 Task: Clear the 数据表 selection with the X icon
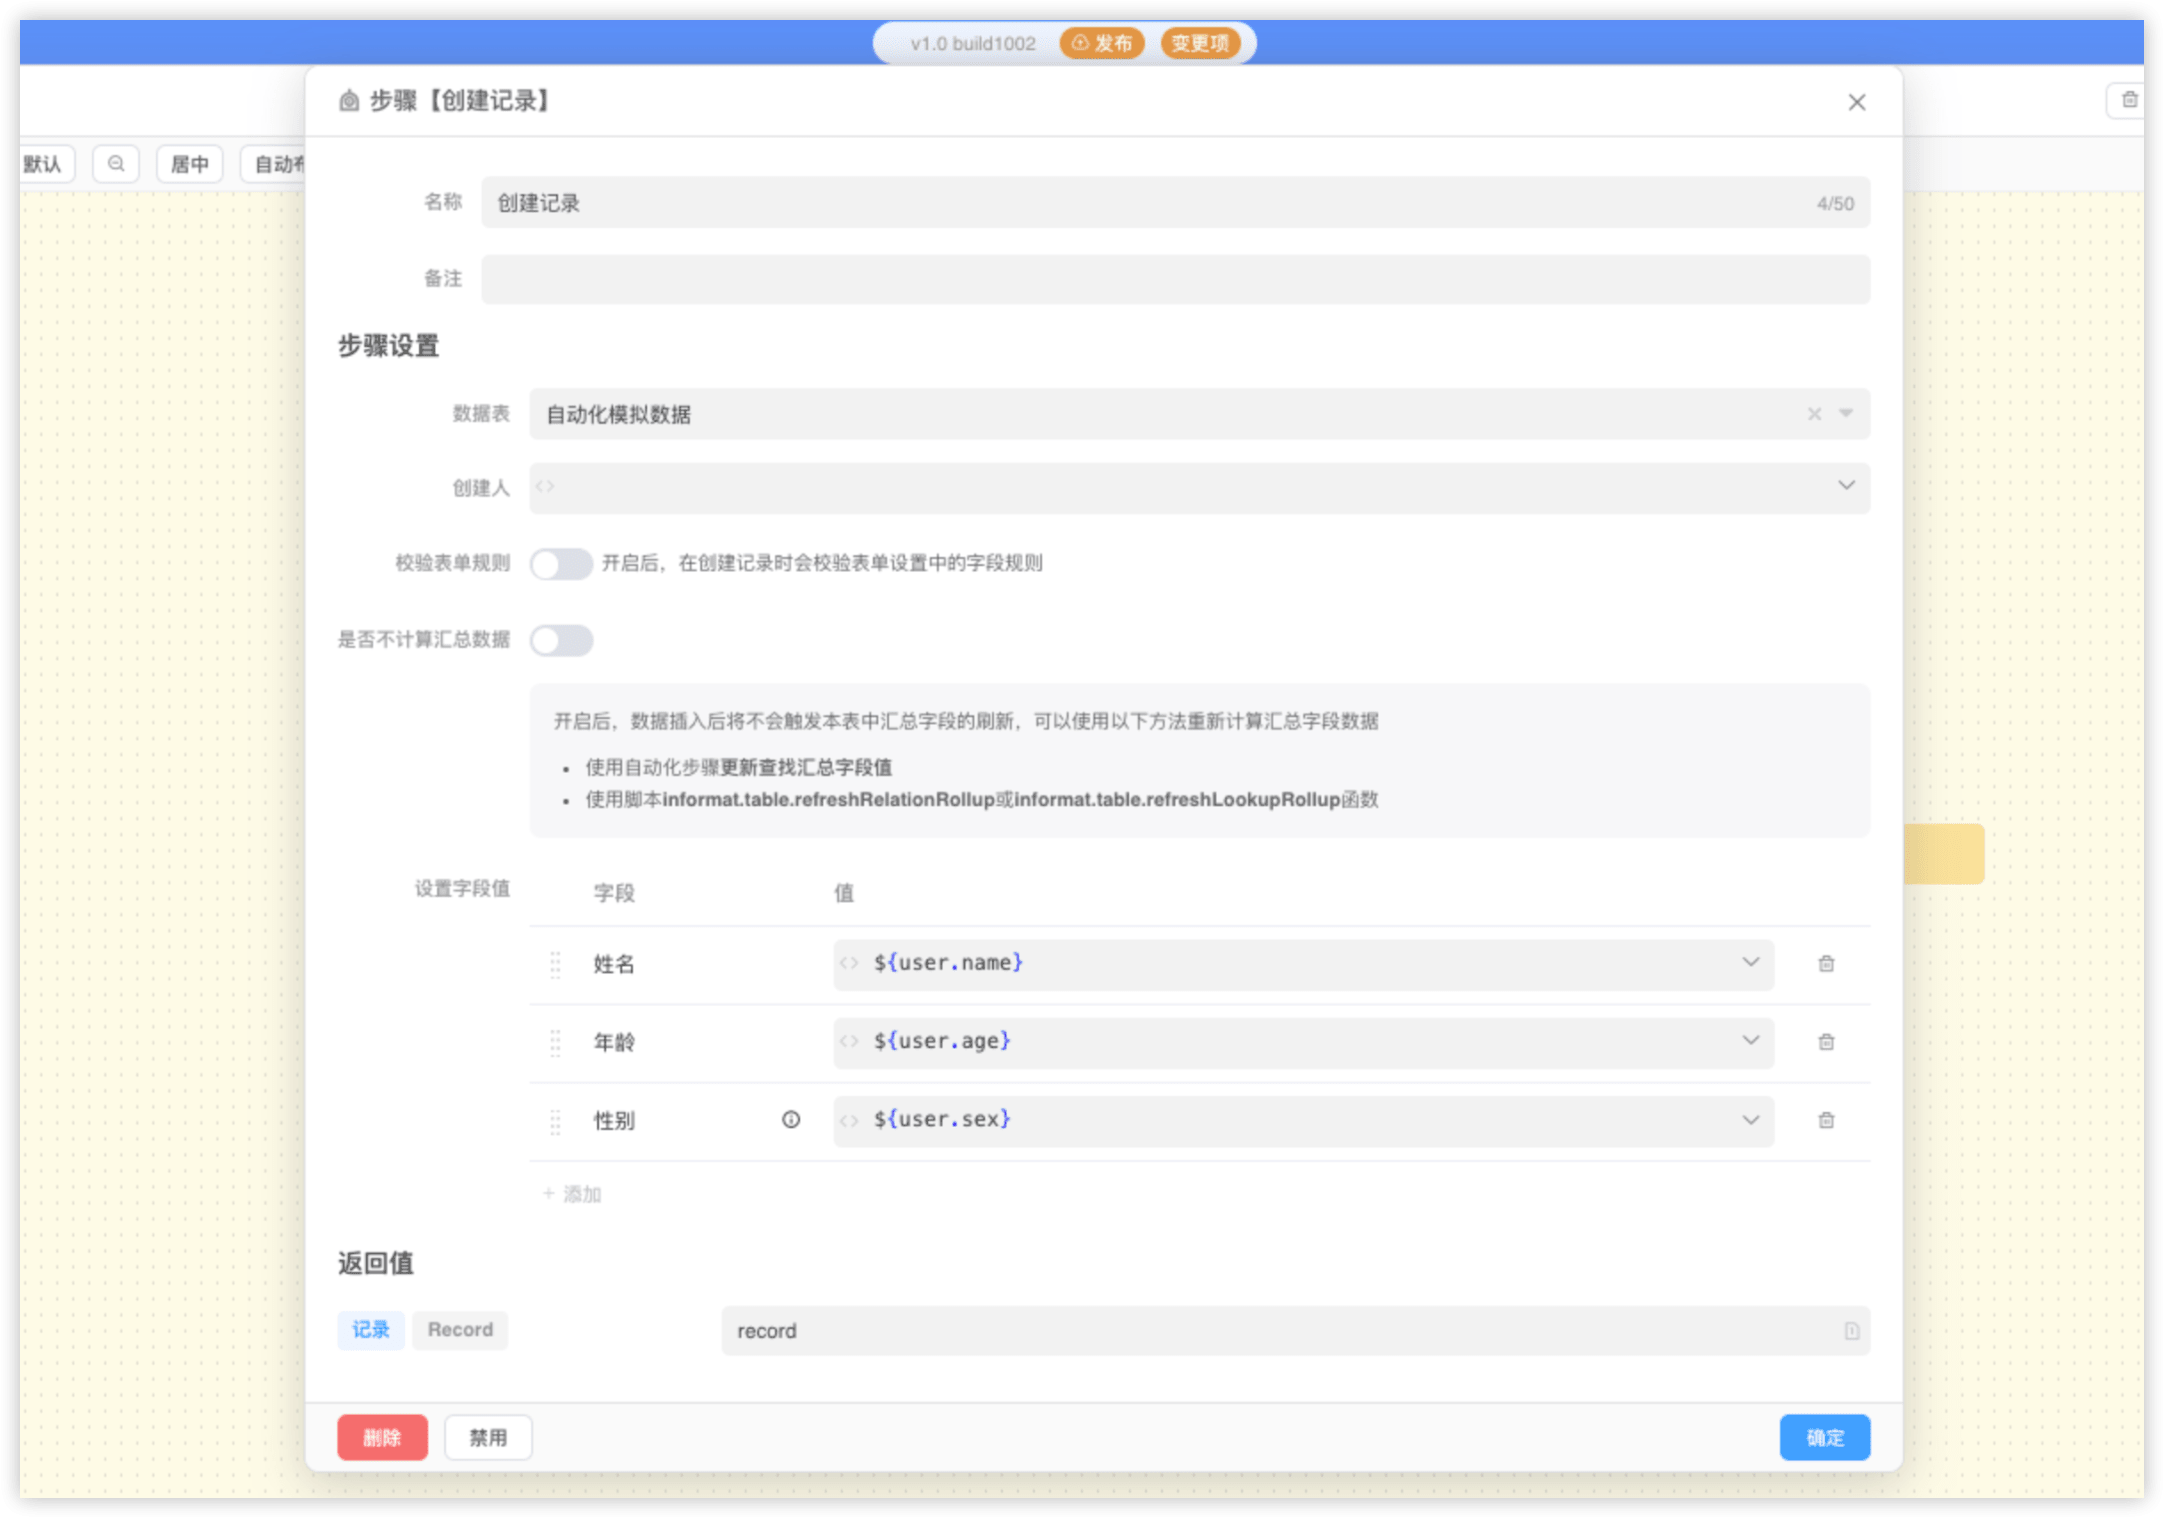[1814, 414]
